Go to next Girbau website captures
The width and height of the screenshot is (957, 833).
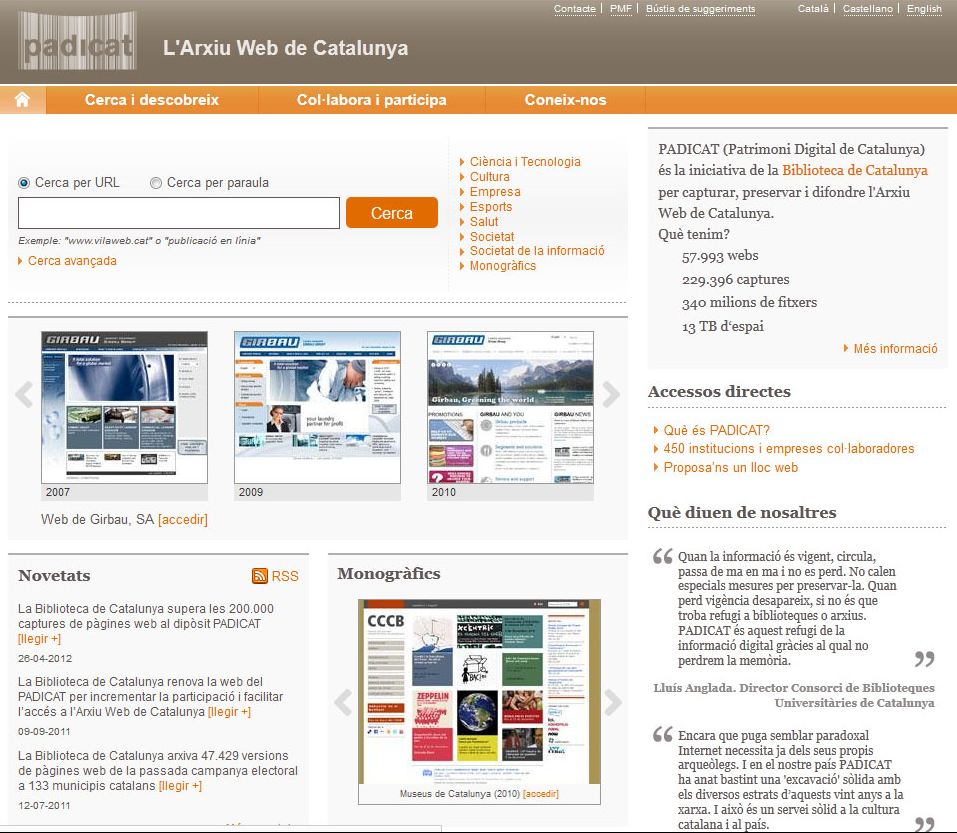click(x=611, y=395)
